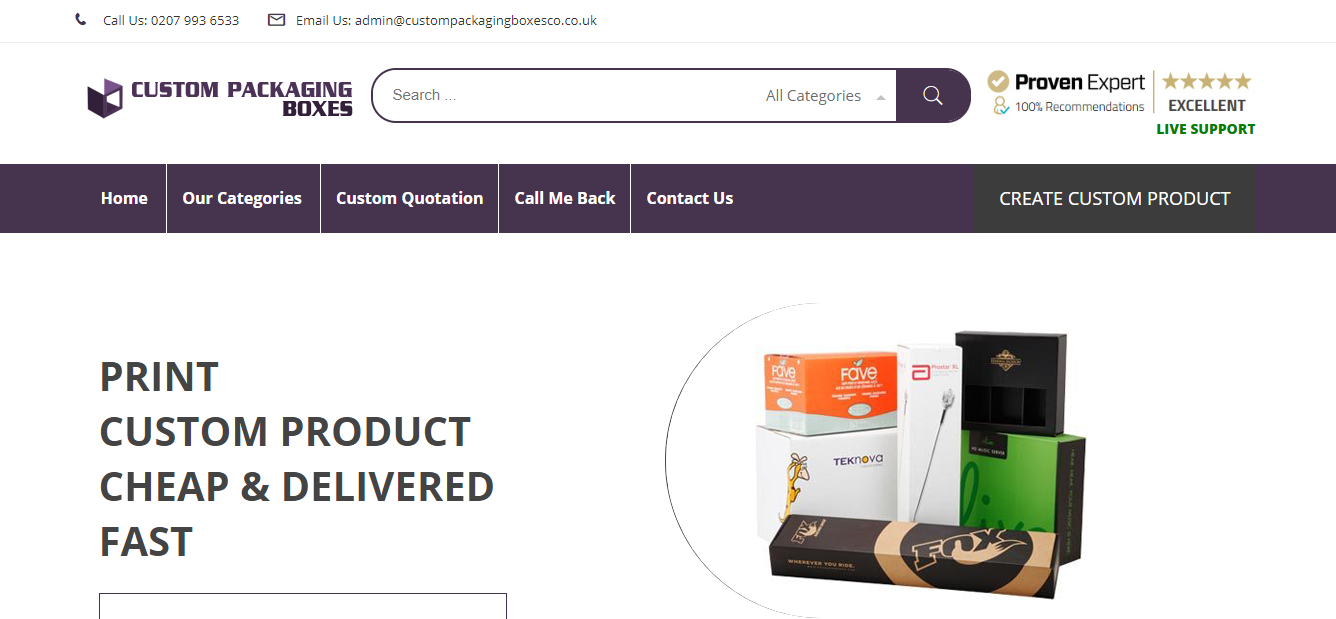Viewport: 1336px width, 619px height.
Task: Click the magnifying glass search icon
Action: click(x=933, y=95)
